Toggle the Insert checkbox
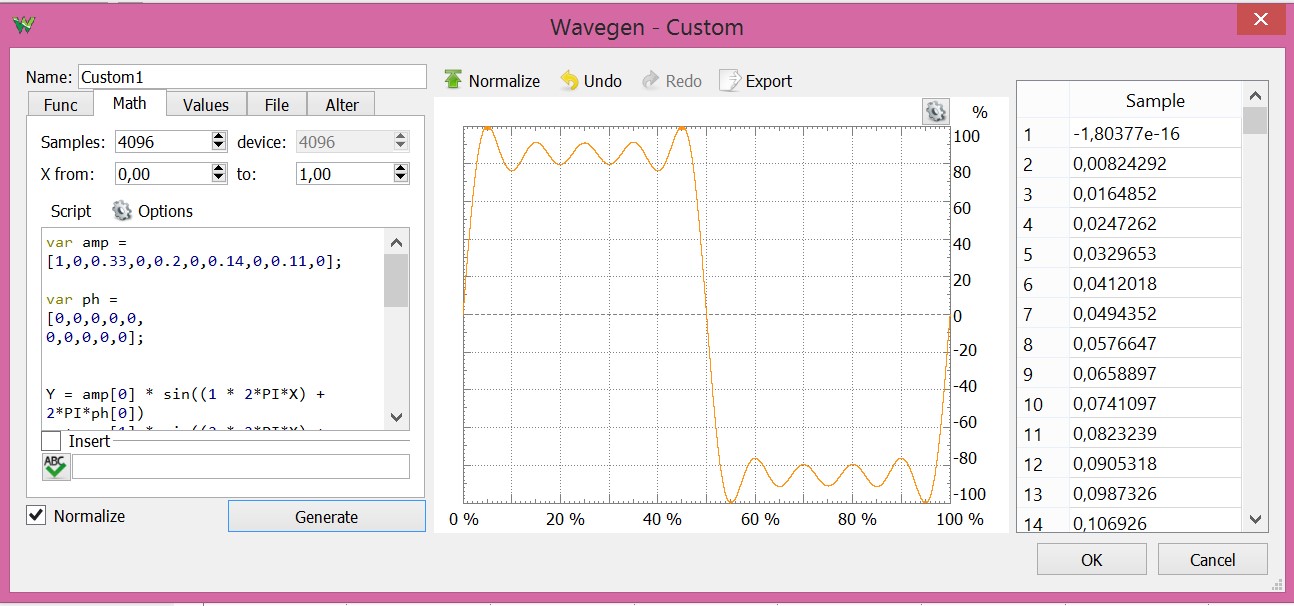Image resolution: width=1294 pixels, height=606 pixels. tap(51, 441)
